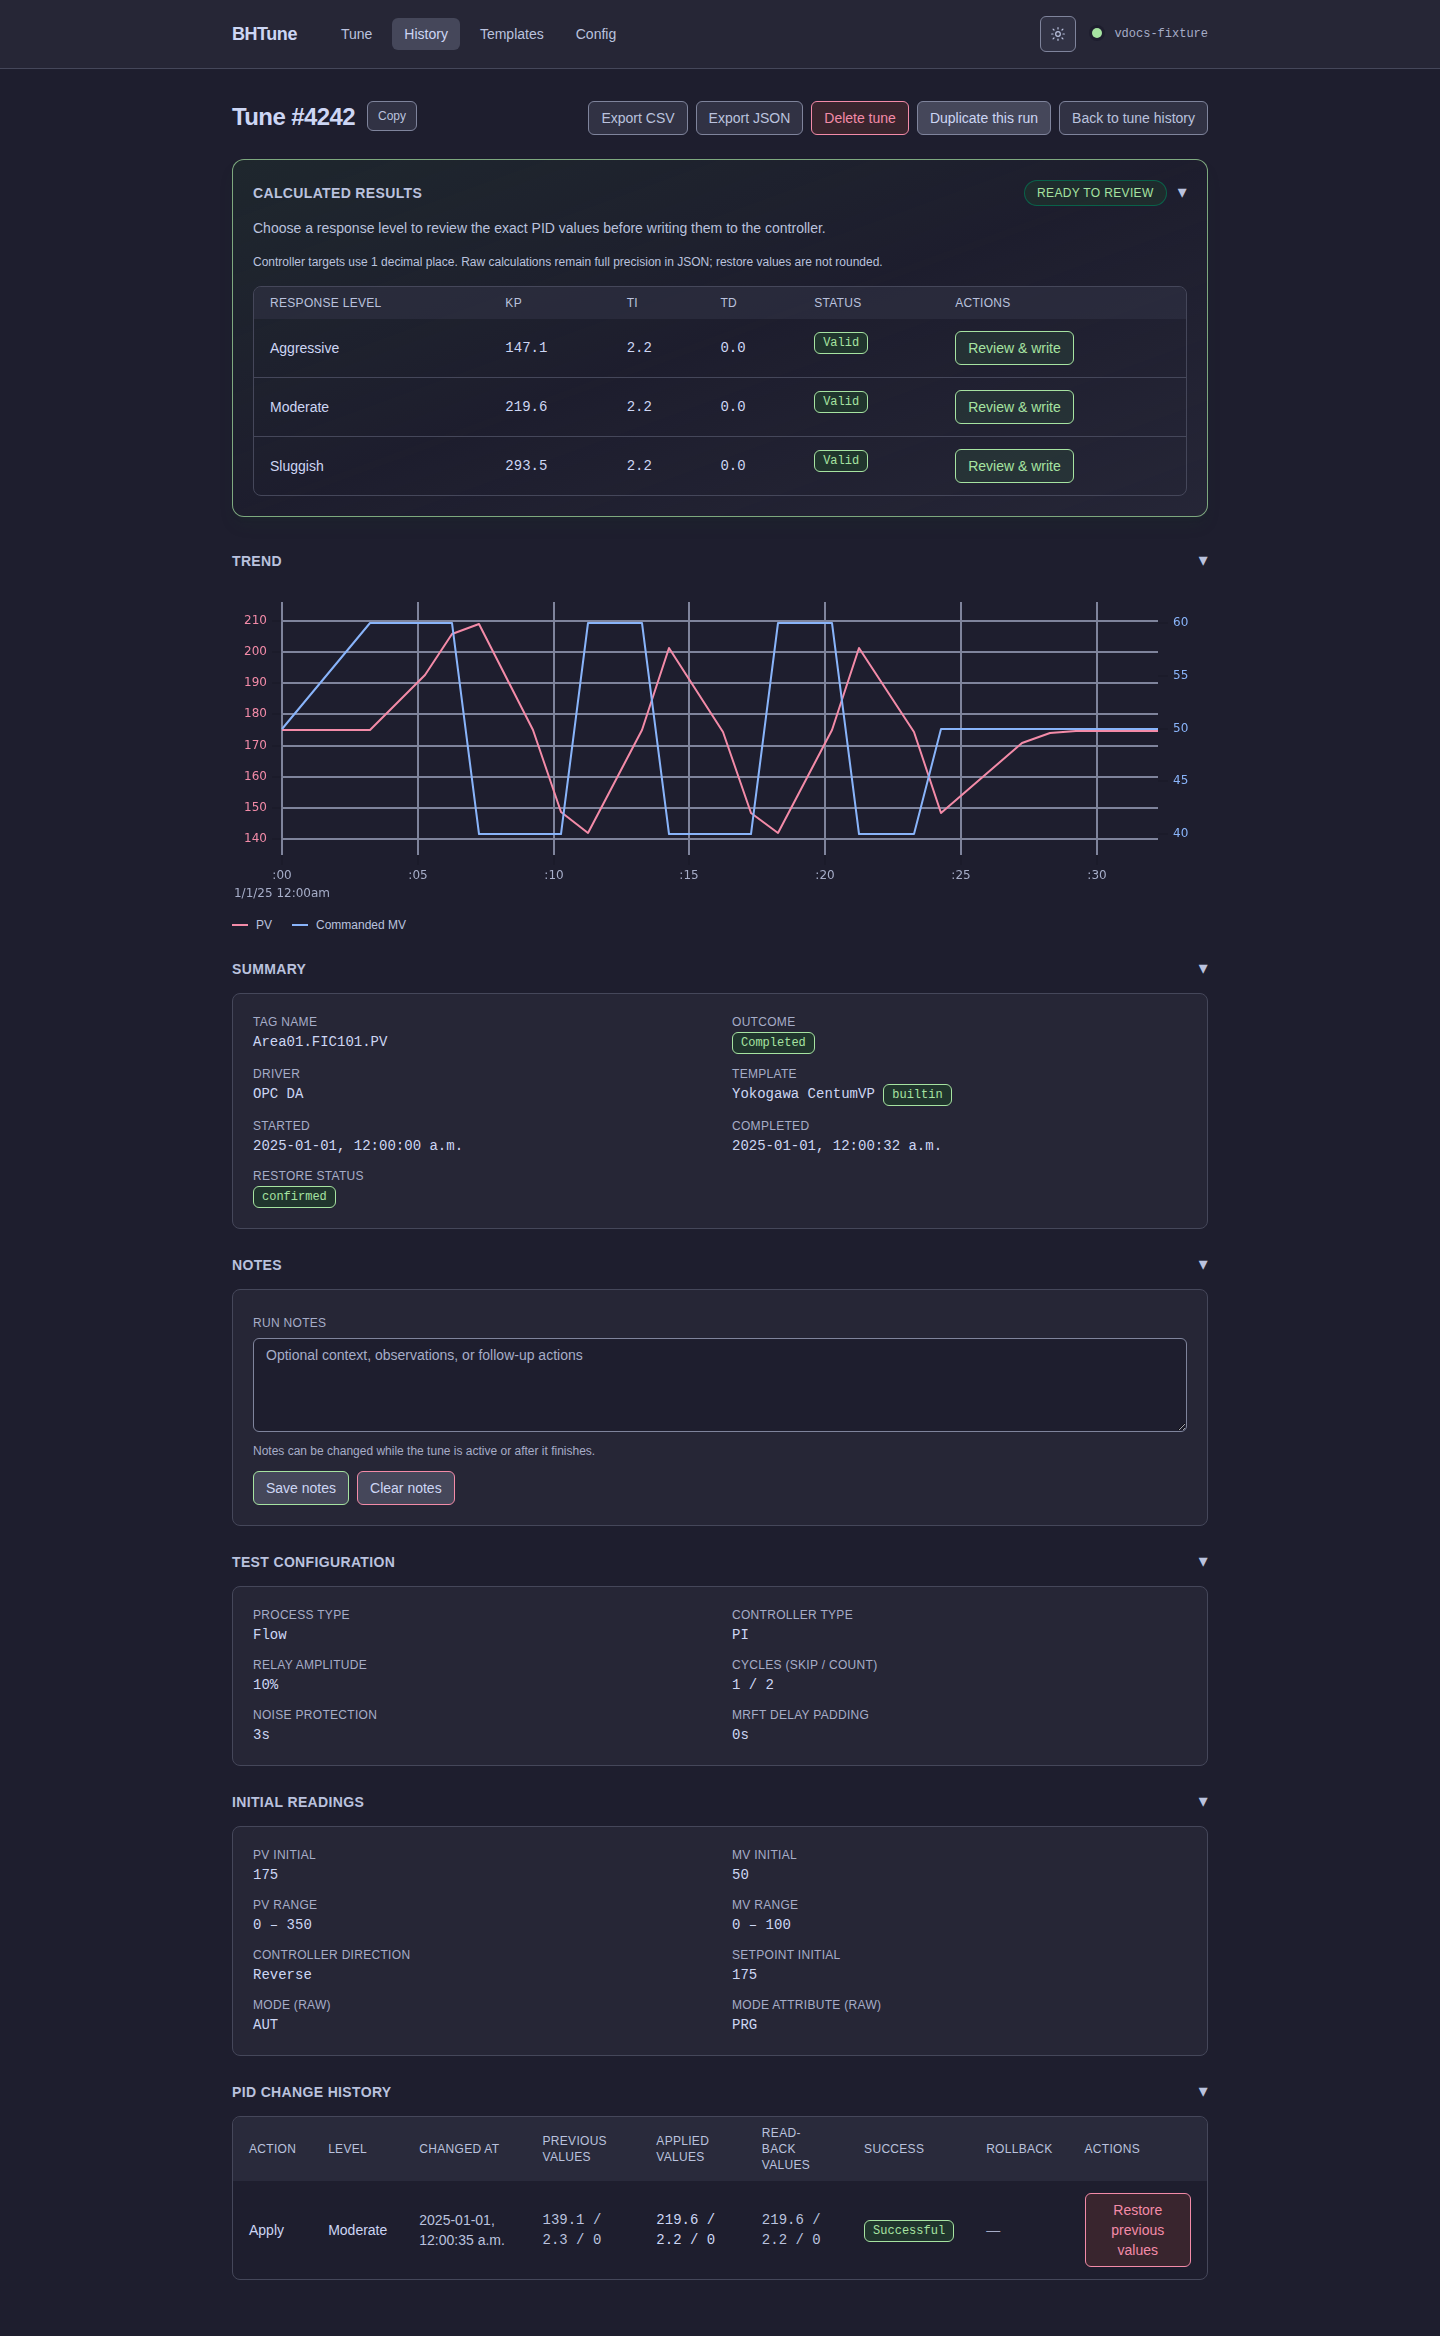Duplicate this run

pyautogui.click(x=984, y=118)
